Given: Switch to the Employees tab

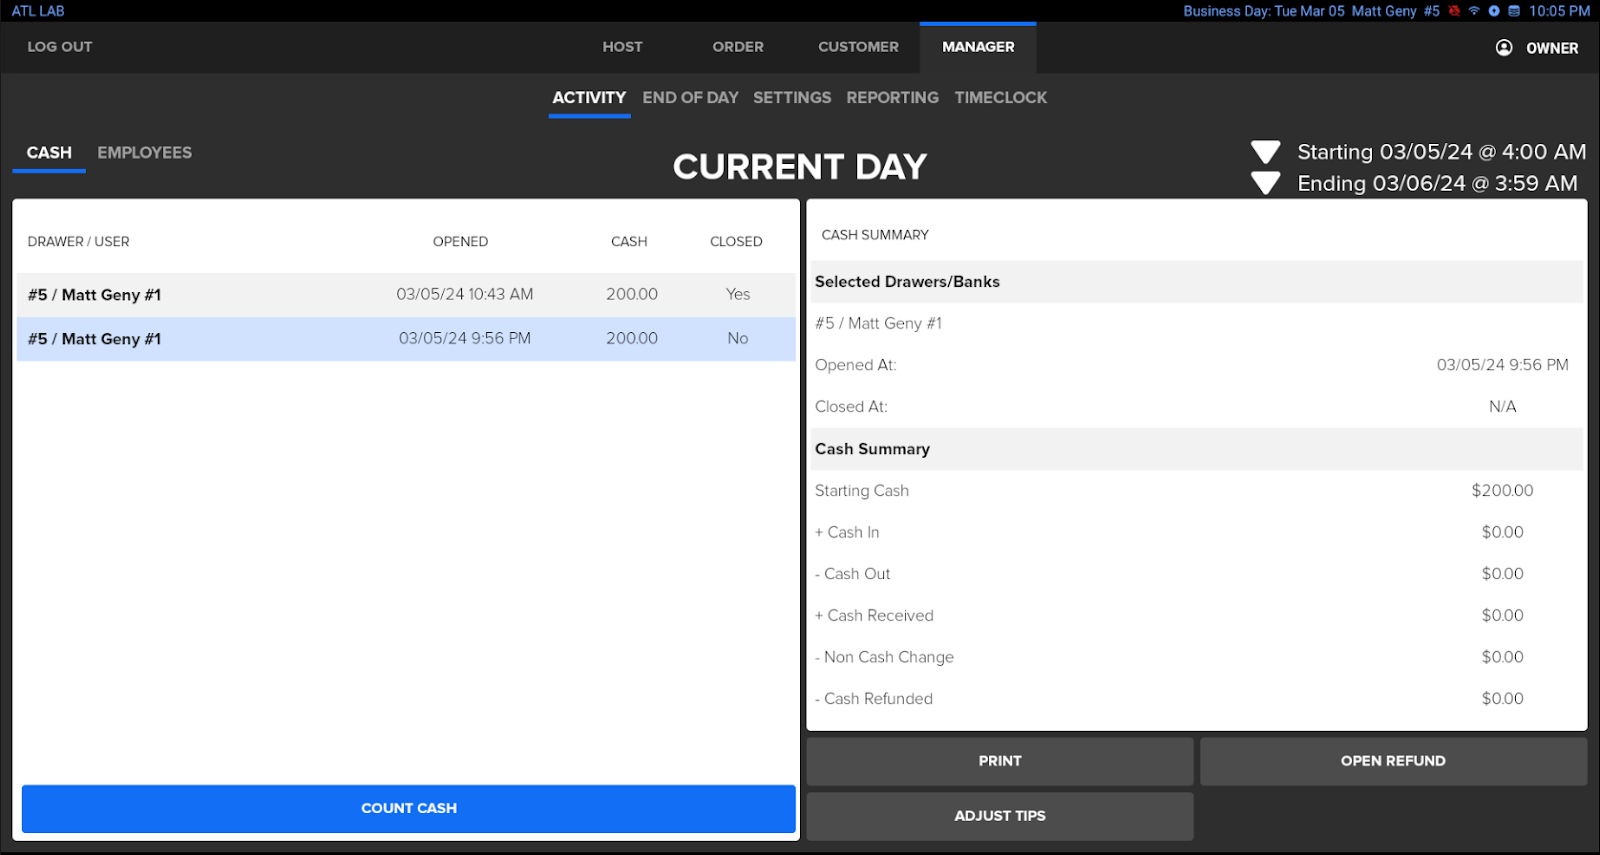Looking at the screenshot, I should (x=144, y=153).
